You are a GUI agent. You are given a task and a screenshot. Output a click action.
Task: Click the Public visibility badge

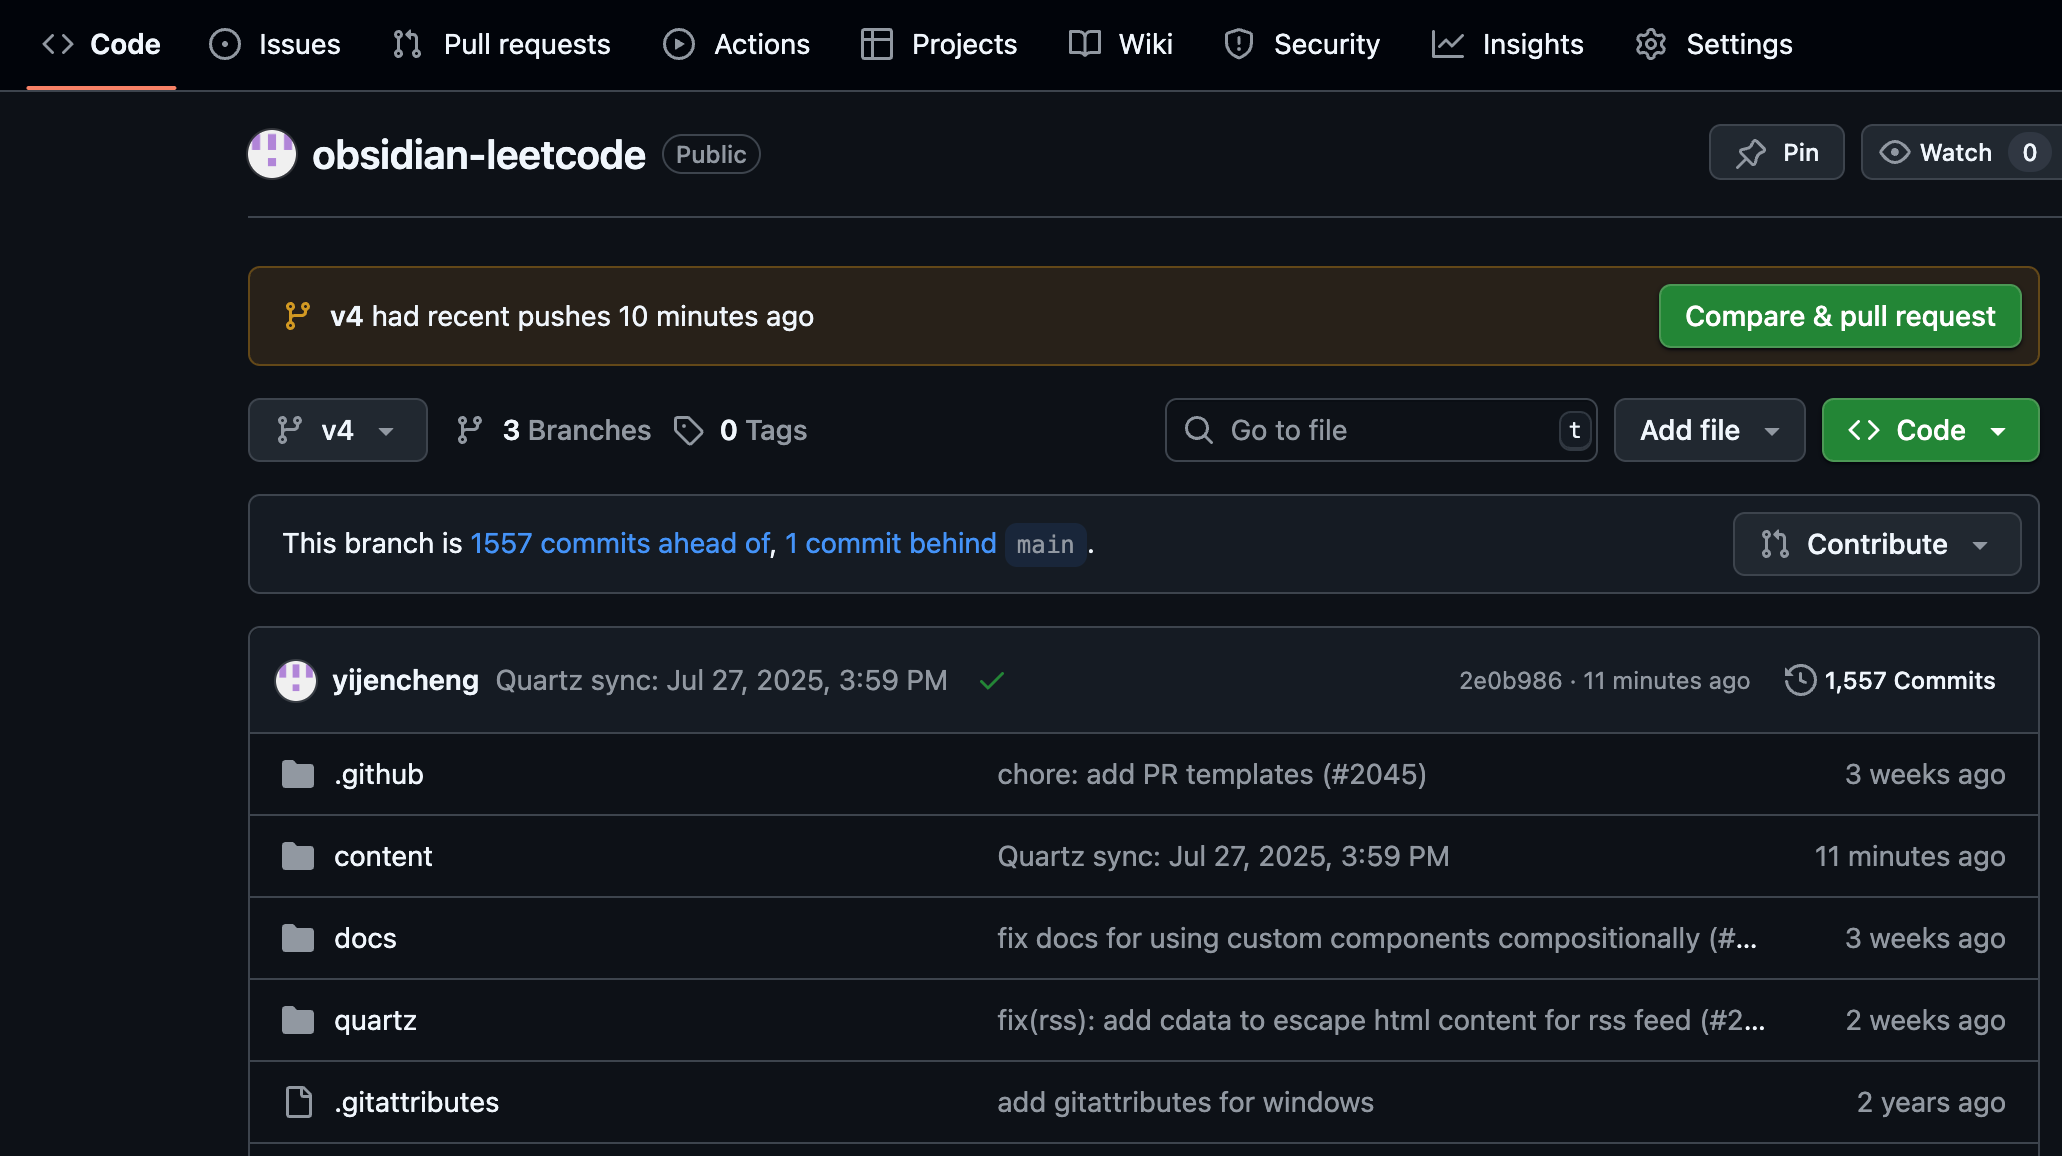pyautogui.click(x=711, y=154)
